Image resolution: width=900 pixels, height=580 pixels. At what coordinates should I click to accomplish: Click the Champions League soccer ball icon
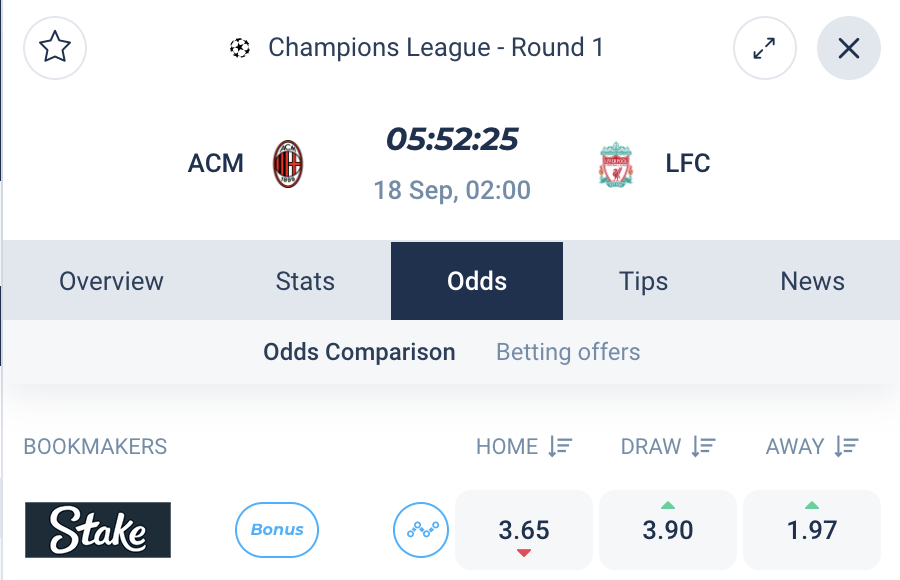[x=240, y=48]
